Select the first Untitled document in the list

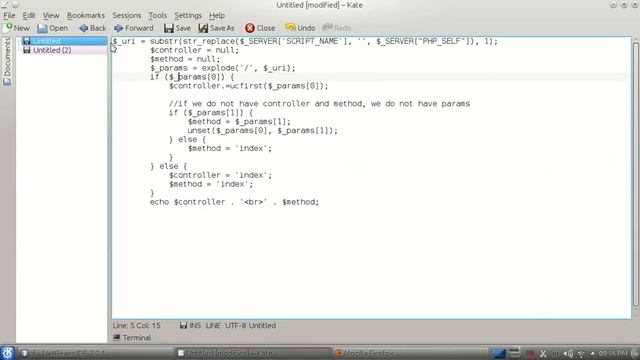[64, 41]
